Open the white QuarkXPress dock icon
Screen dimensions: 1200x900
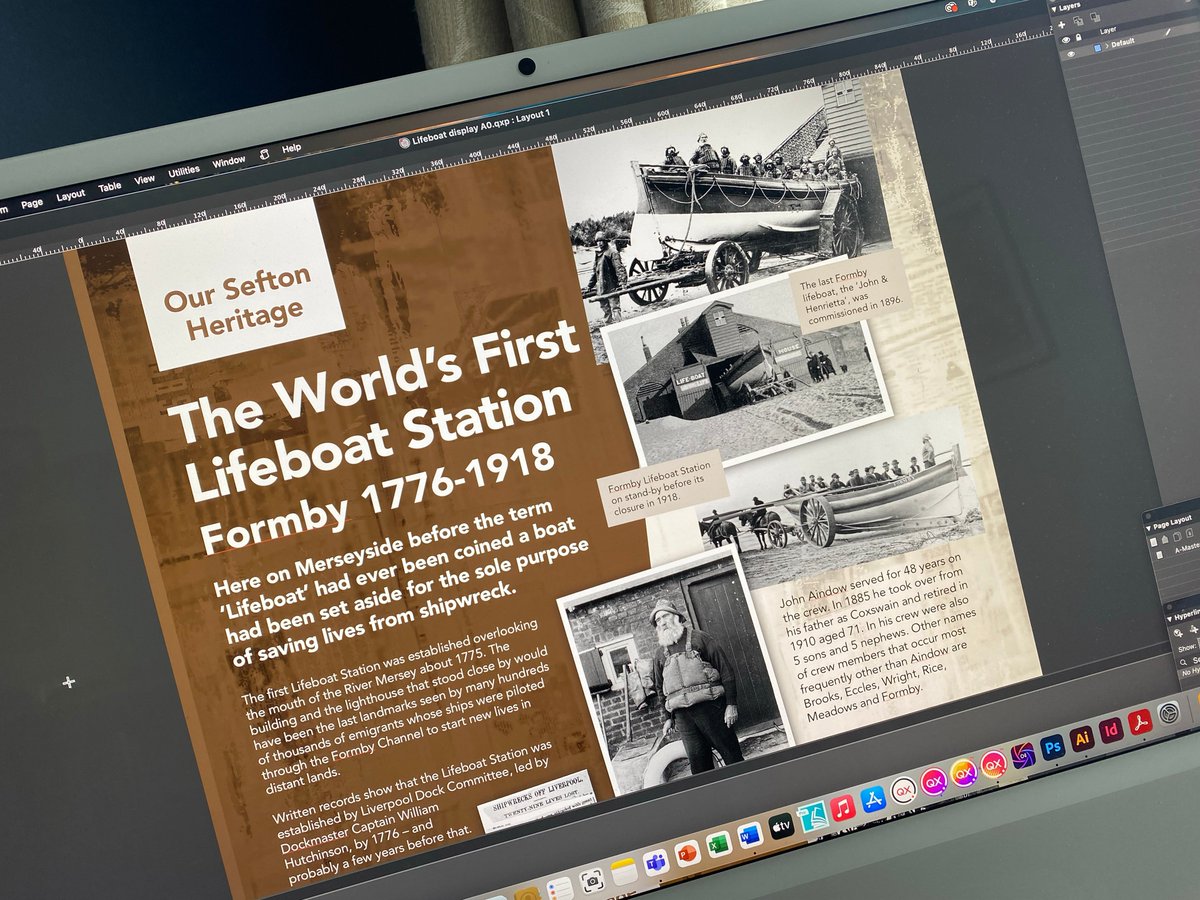coord(903,789)
